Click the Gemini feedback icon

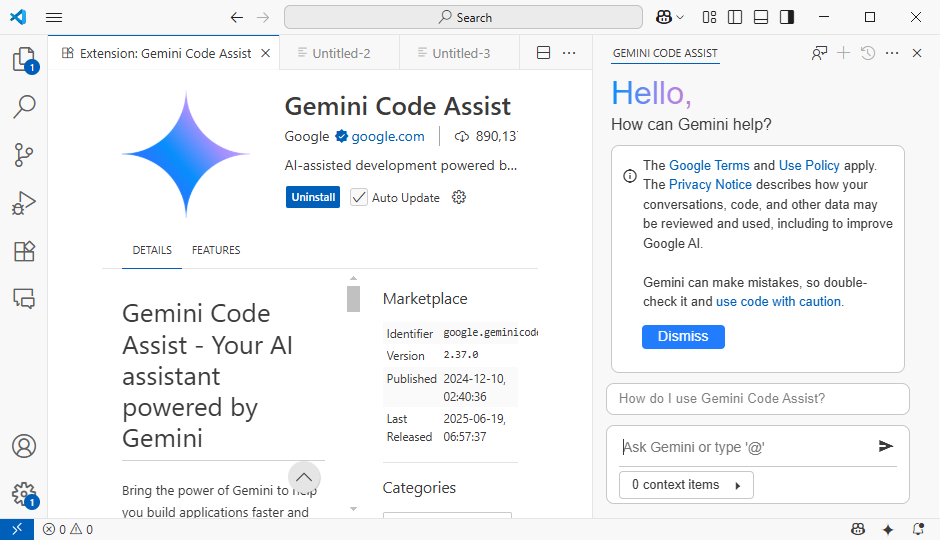[819, 53]
